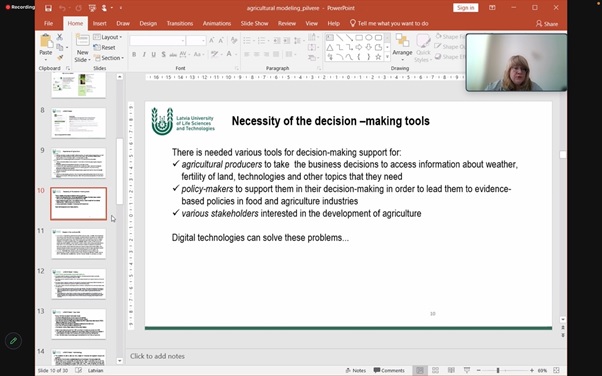Click the bullets list icon
This screenshot has height=376, width=602.
click(x=248, y=40)
